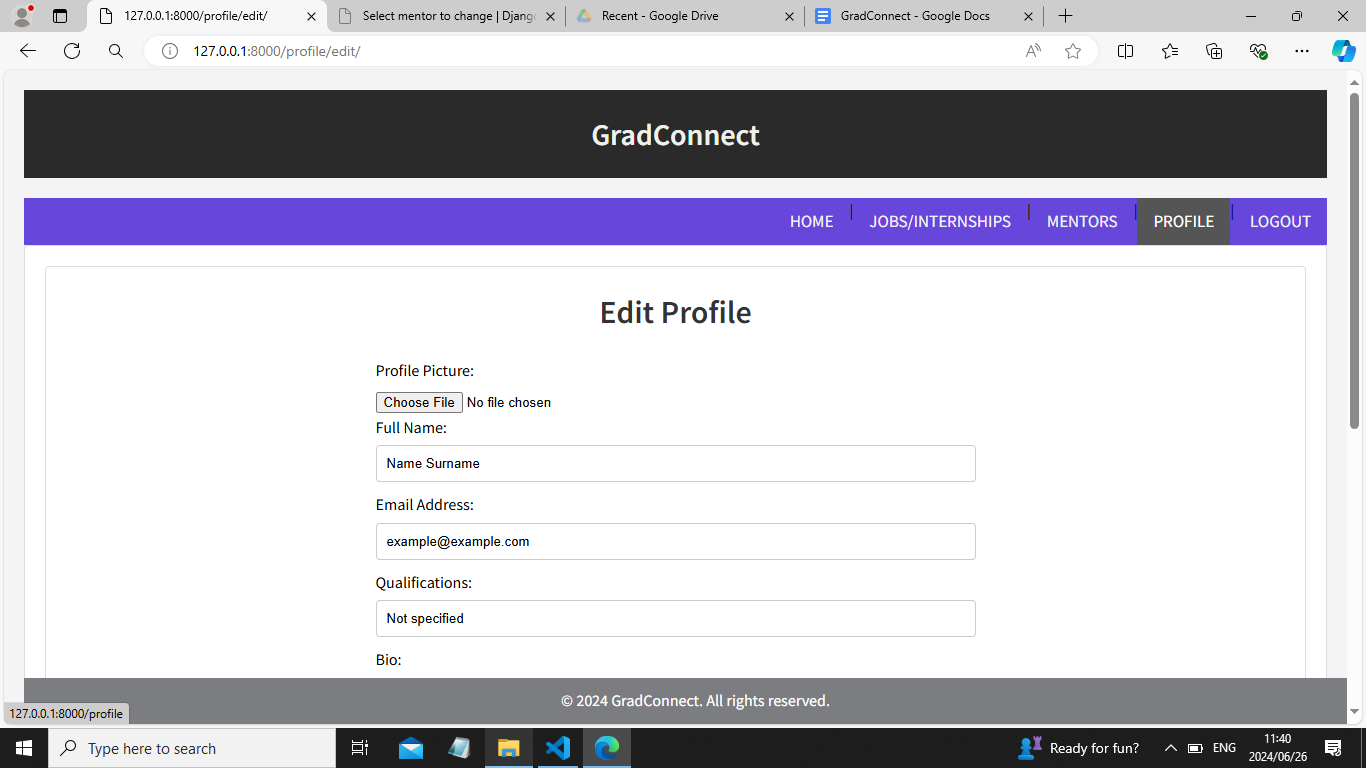Add this page to favorites

[1072, 50]
